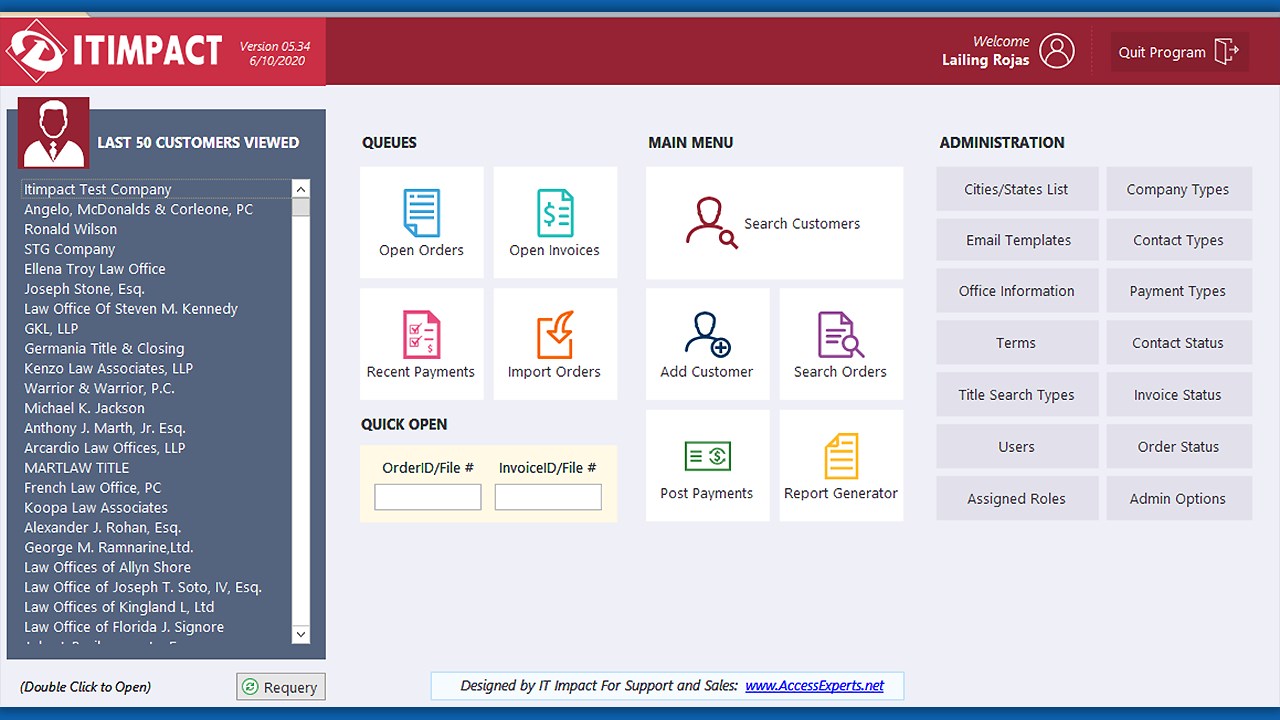Open the Assigned Roles admin button
The height and width of the screenshot is (720, 1280).
pos(1017,499)
